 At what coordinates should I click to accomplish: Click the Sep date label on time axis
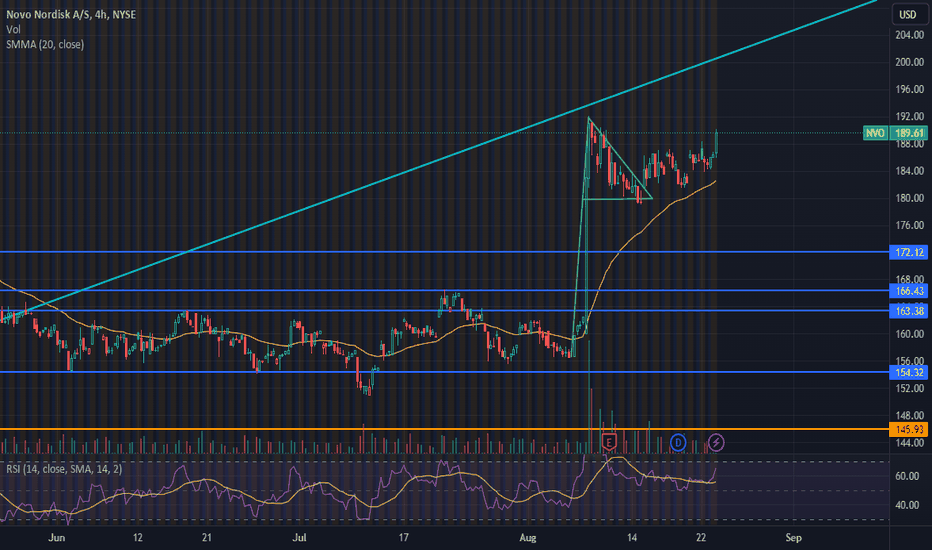click(x=794, y=538)
